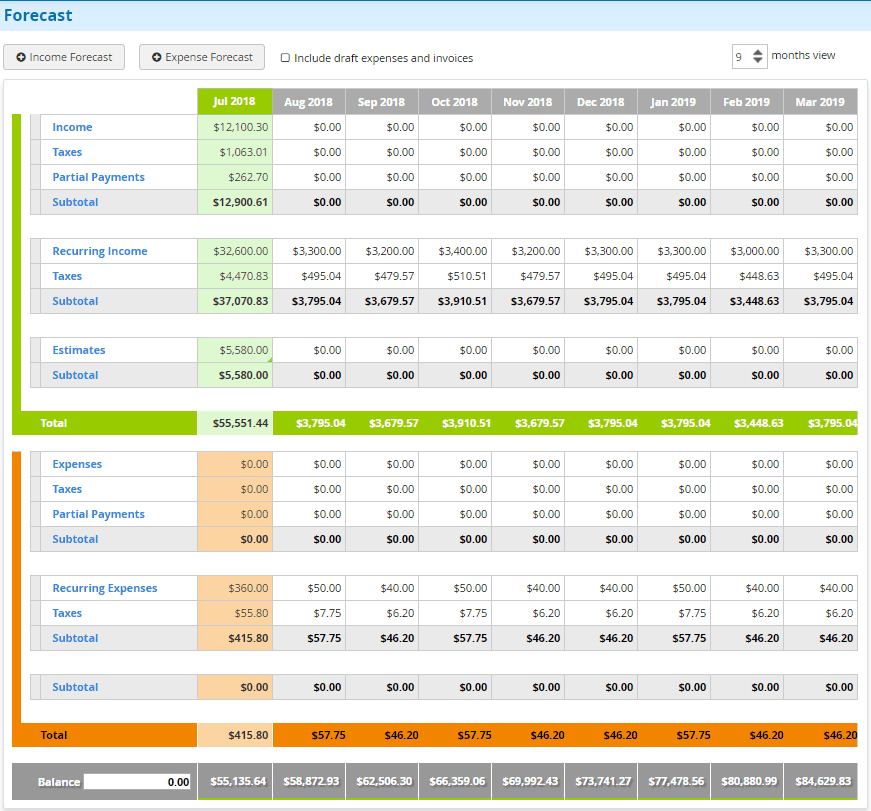Click the $360.00 recurring expenses cell
Image resolution: width=871 pixels, height=811 pixels.
pyautogui.click(x=235, y=588)
